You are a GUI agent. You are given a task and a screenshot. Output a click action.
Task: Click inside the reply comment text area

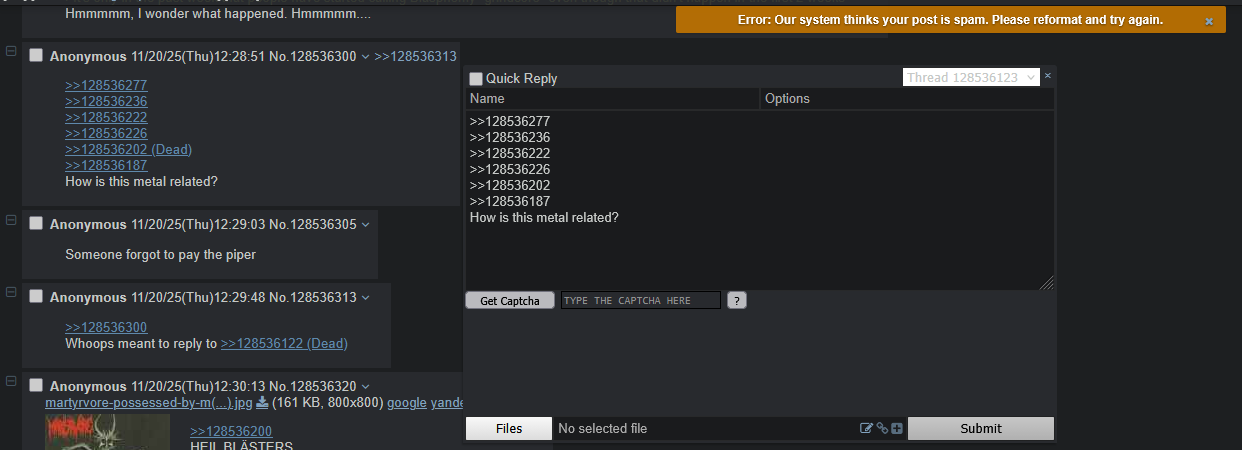(x=759, y=200)
